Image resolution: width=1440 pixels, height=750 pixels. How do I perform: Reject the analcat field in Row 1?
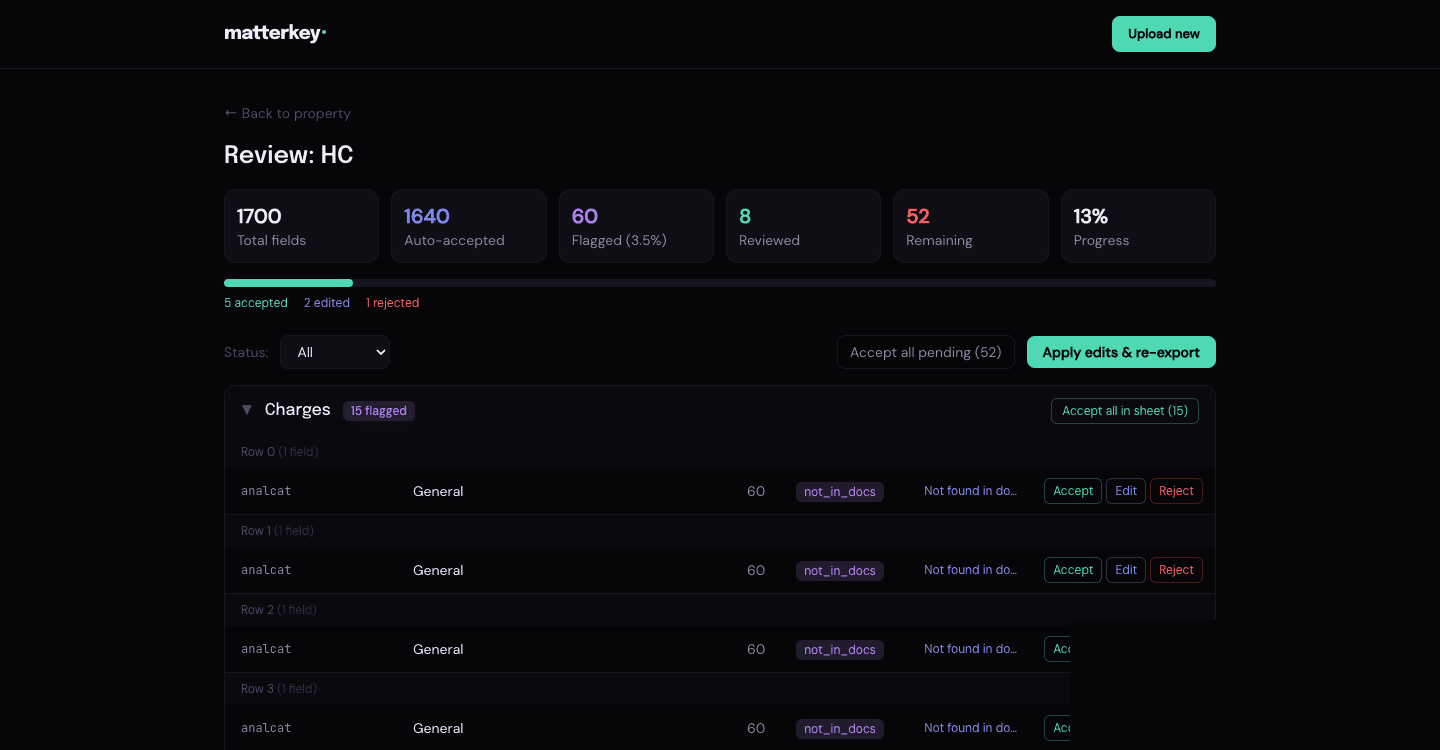click(x=1176, y=569)
